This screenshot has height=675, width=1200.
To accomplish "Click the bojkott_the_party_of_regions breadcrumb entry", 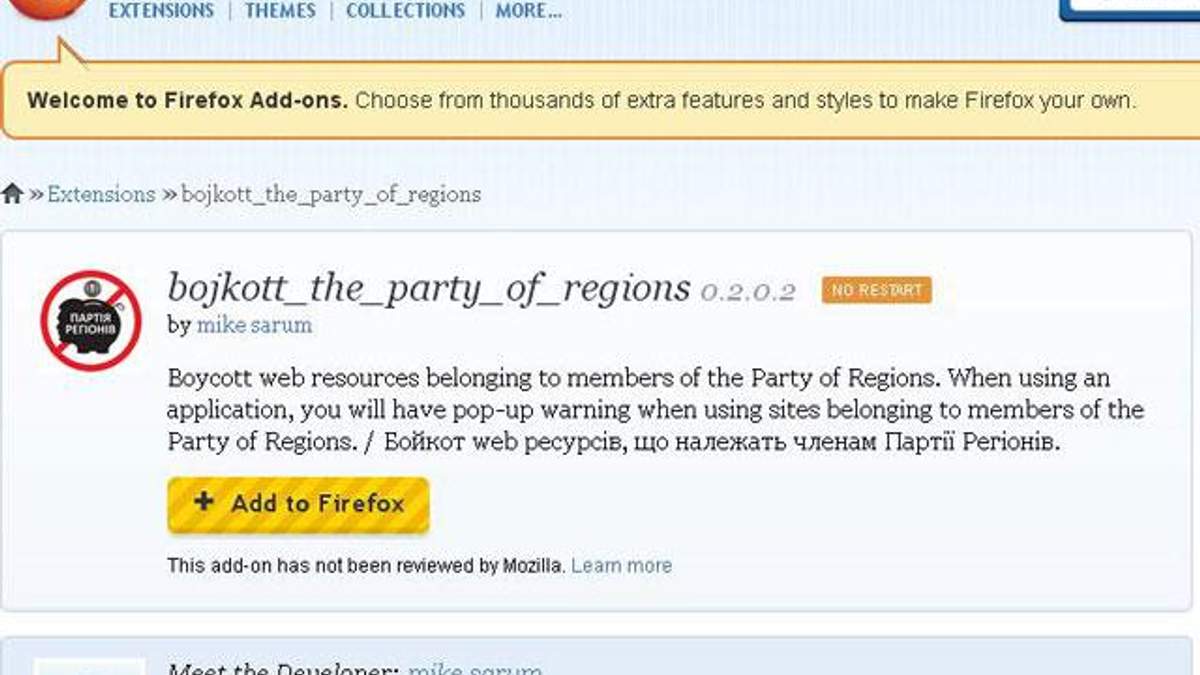I will coord(331,194).
